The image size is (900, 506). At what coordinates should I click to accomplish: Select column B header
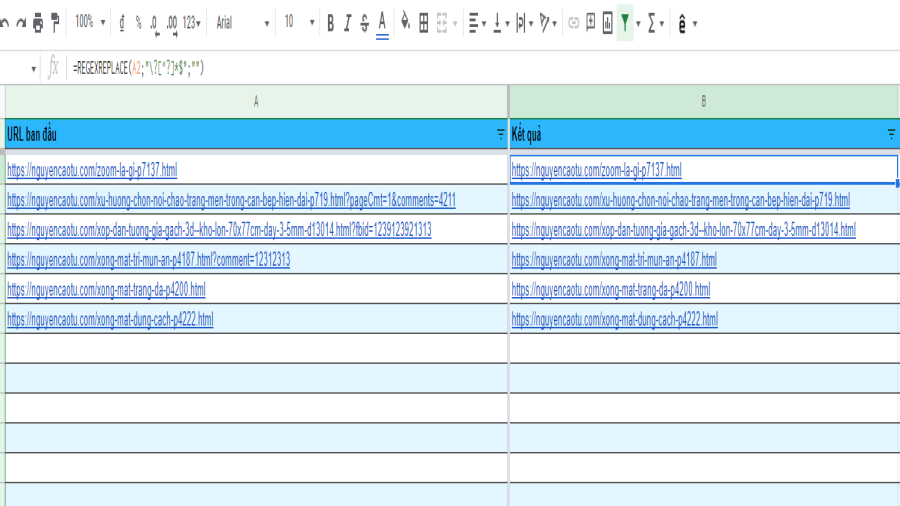pos(704,102)
